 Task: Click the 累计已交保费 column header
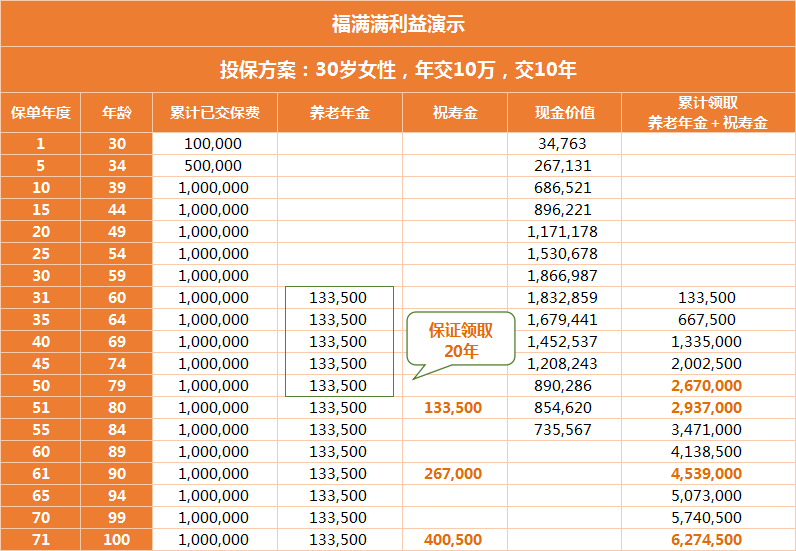(x=215, y=113)
